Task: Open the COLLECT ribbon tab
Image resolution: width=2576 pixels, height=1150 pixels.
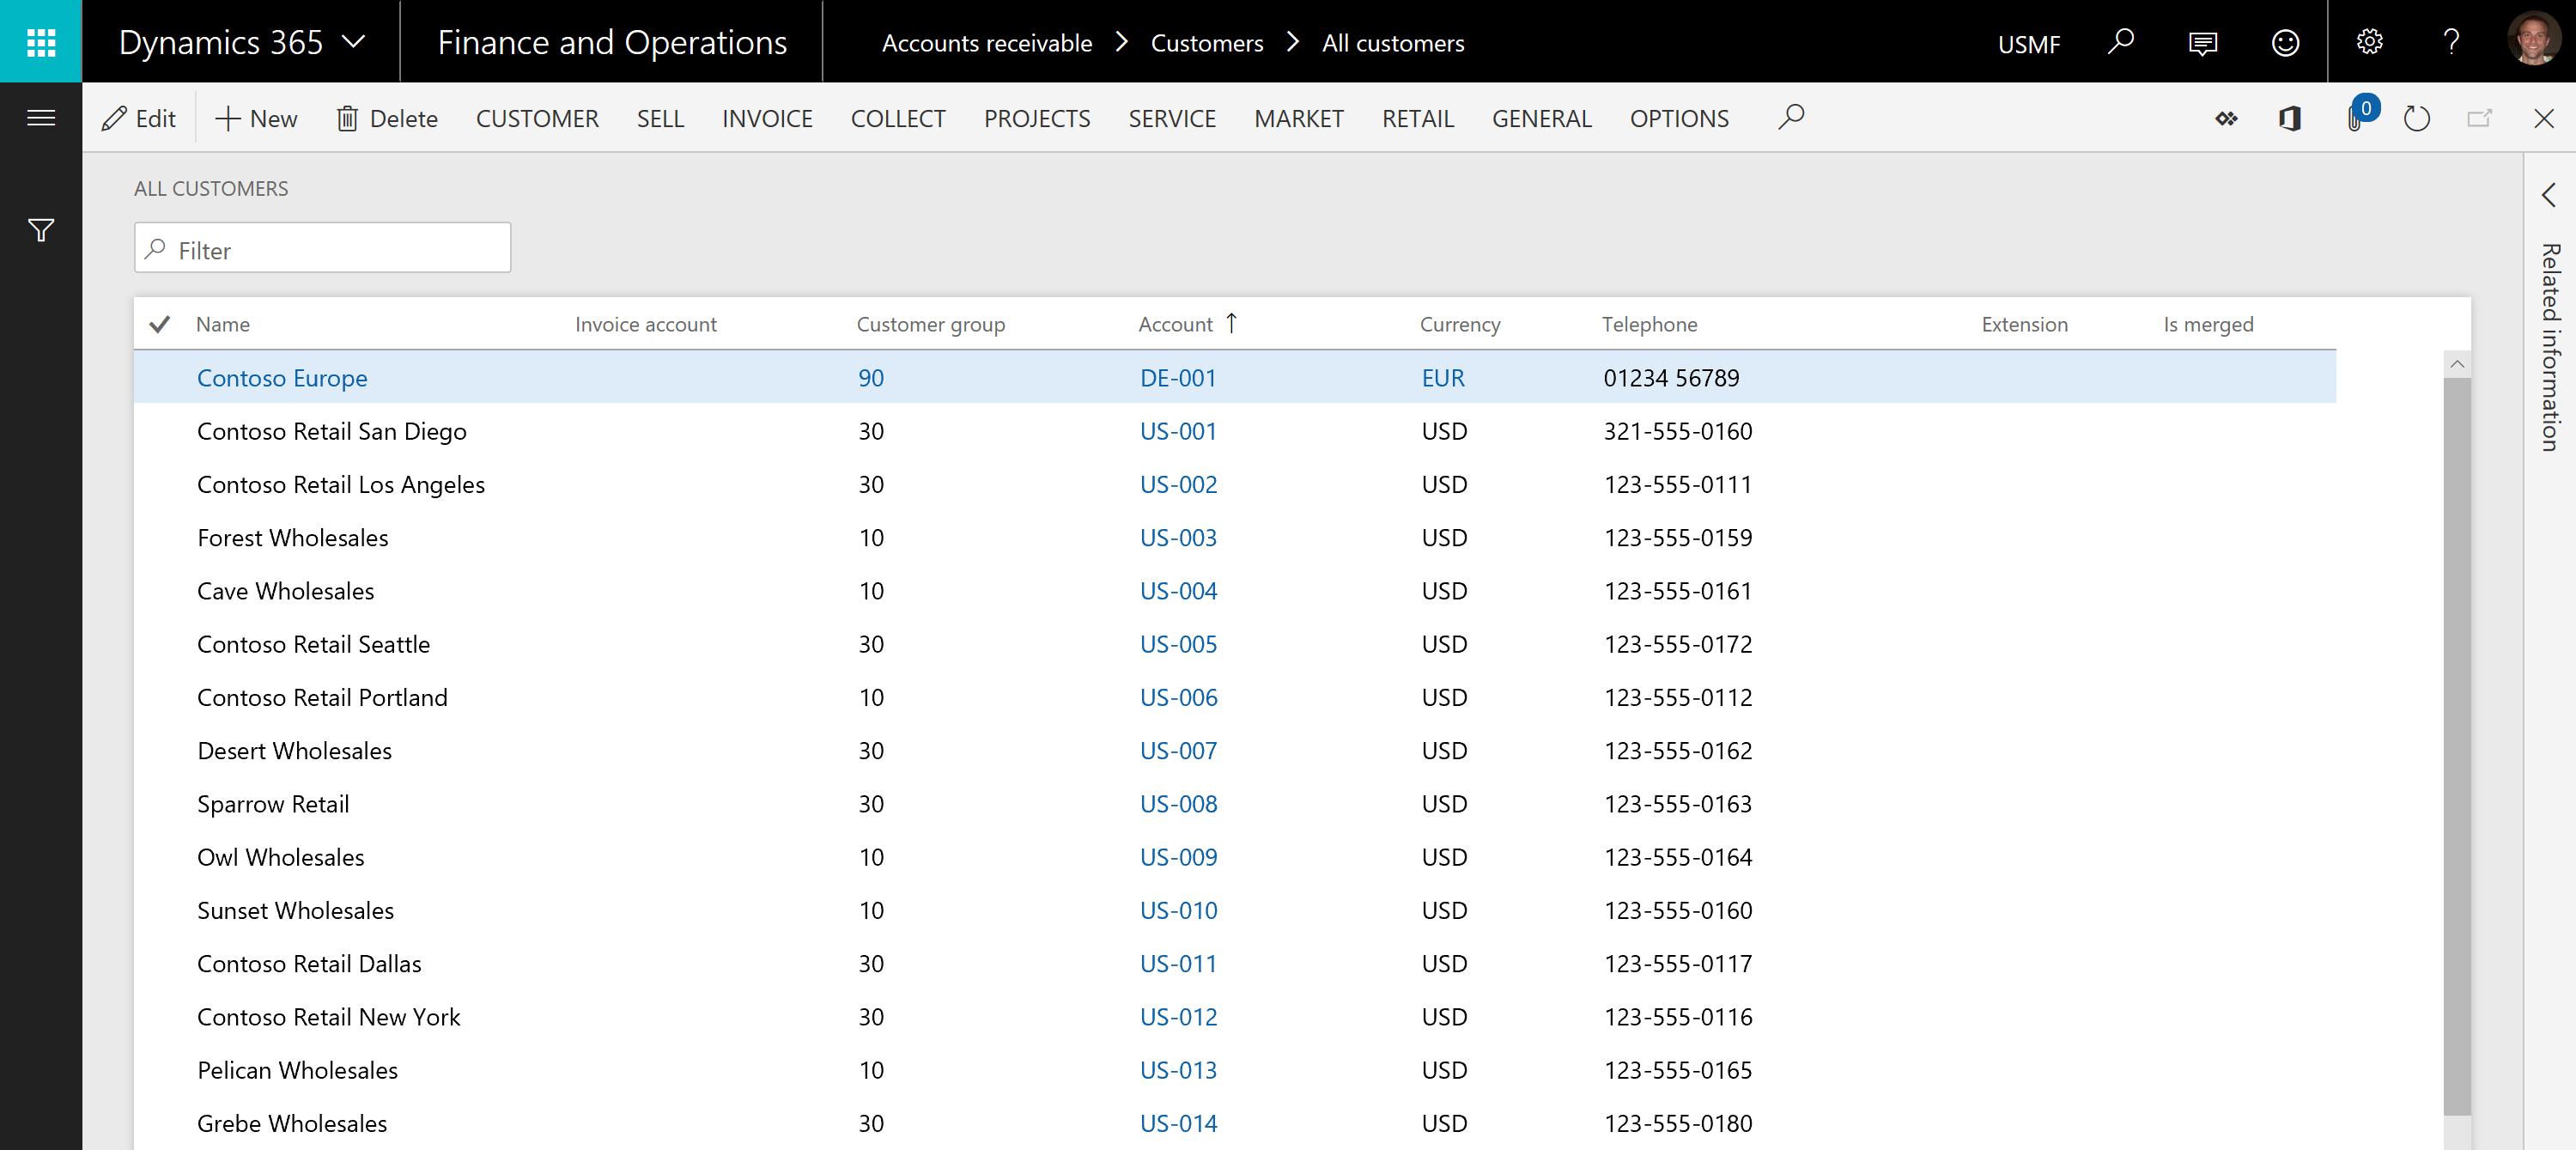Action: coord(897,117)
